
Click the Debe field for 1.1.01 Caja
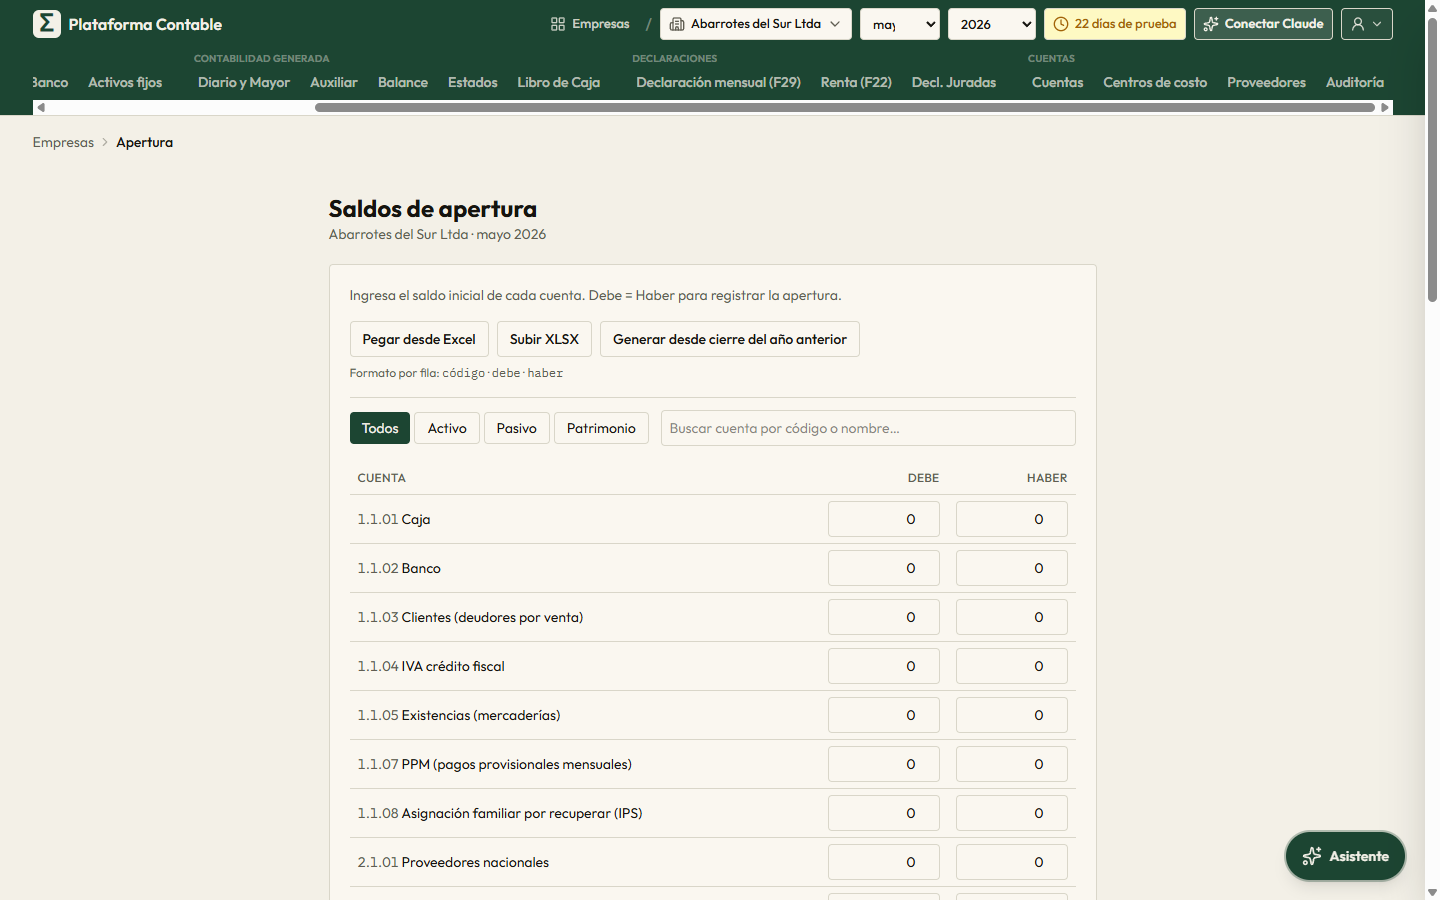pyautogui.click(x=884, y=519)
